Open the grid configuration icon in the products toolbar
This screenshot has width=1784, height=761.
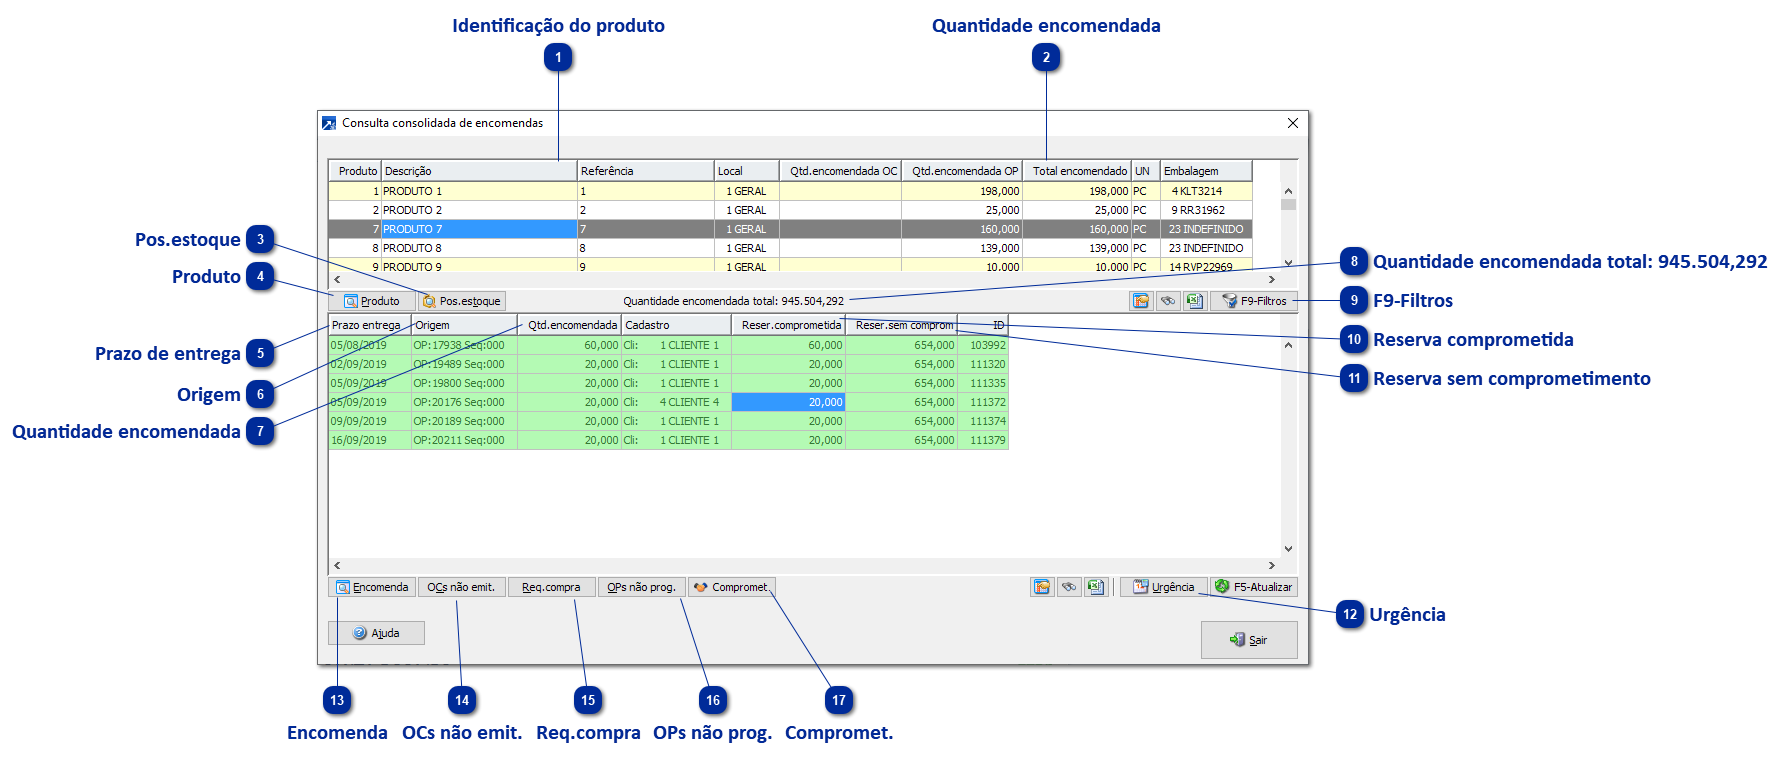point(1141,301)
